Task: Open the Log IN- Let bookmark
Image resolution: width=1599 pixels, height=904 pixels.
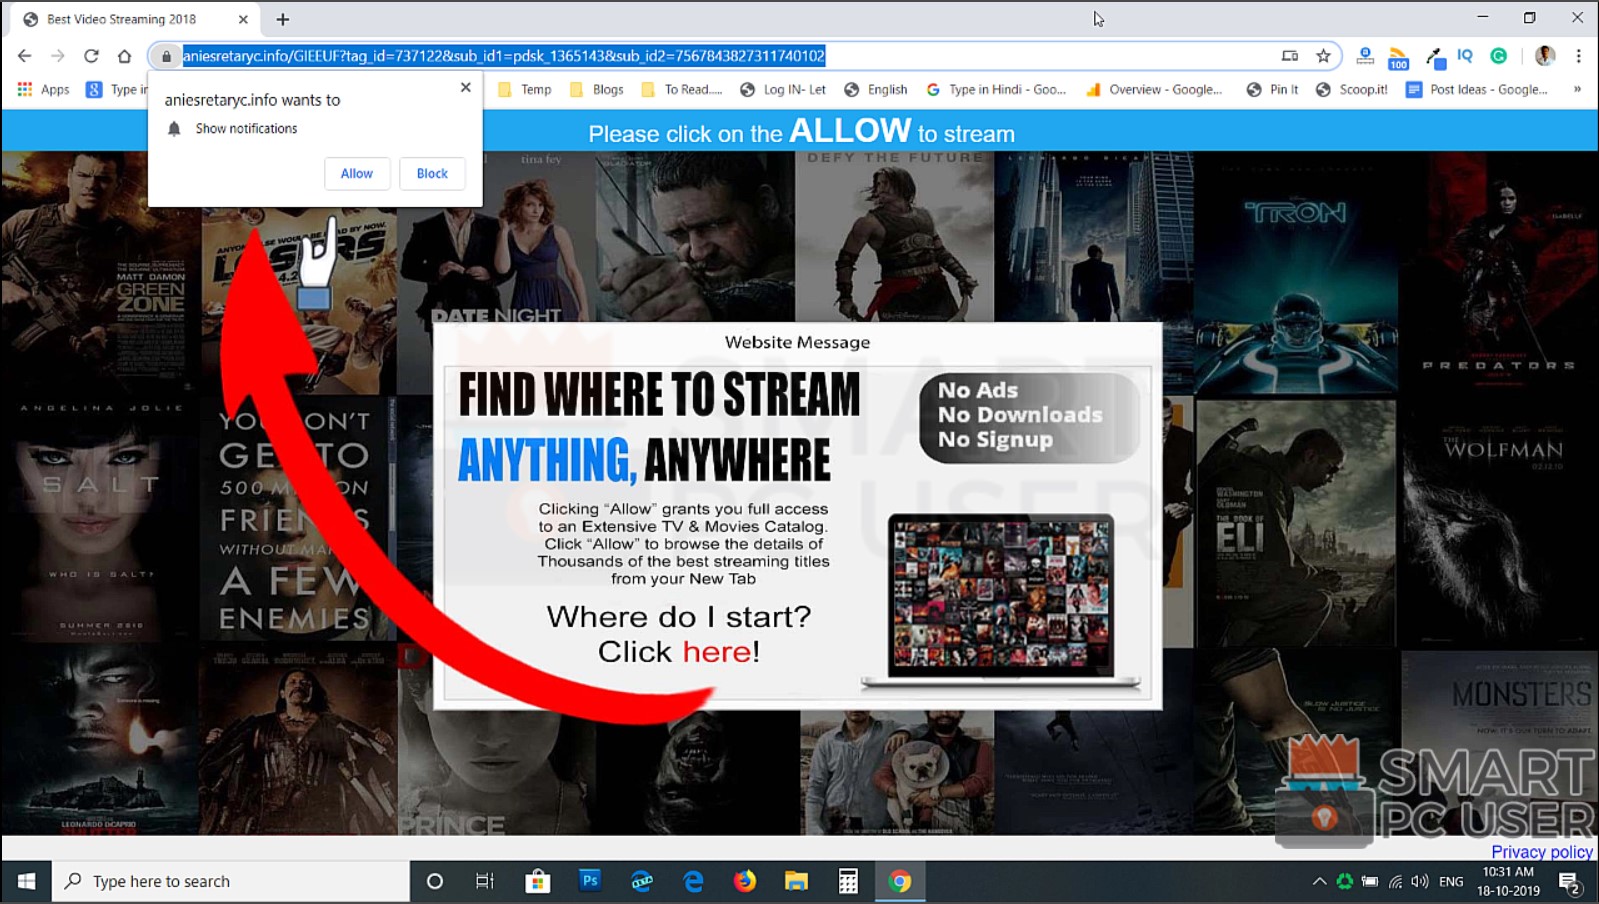Action: click(783, 89)
